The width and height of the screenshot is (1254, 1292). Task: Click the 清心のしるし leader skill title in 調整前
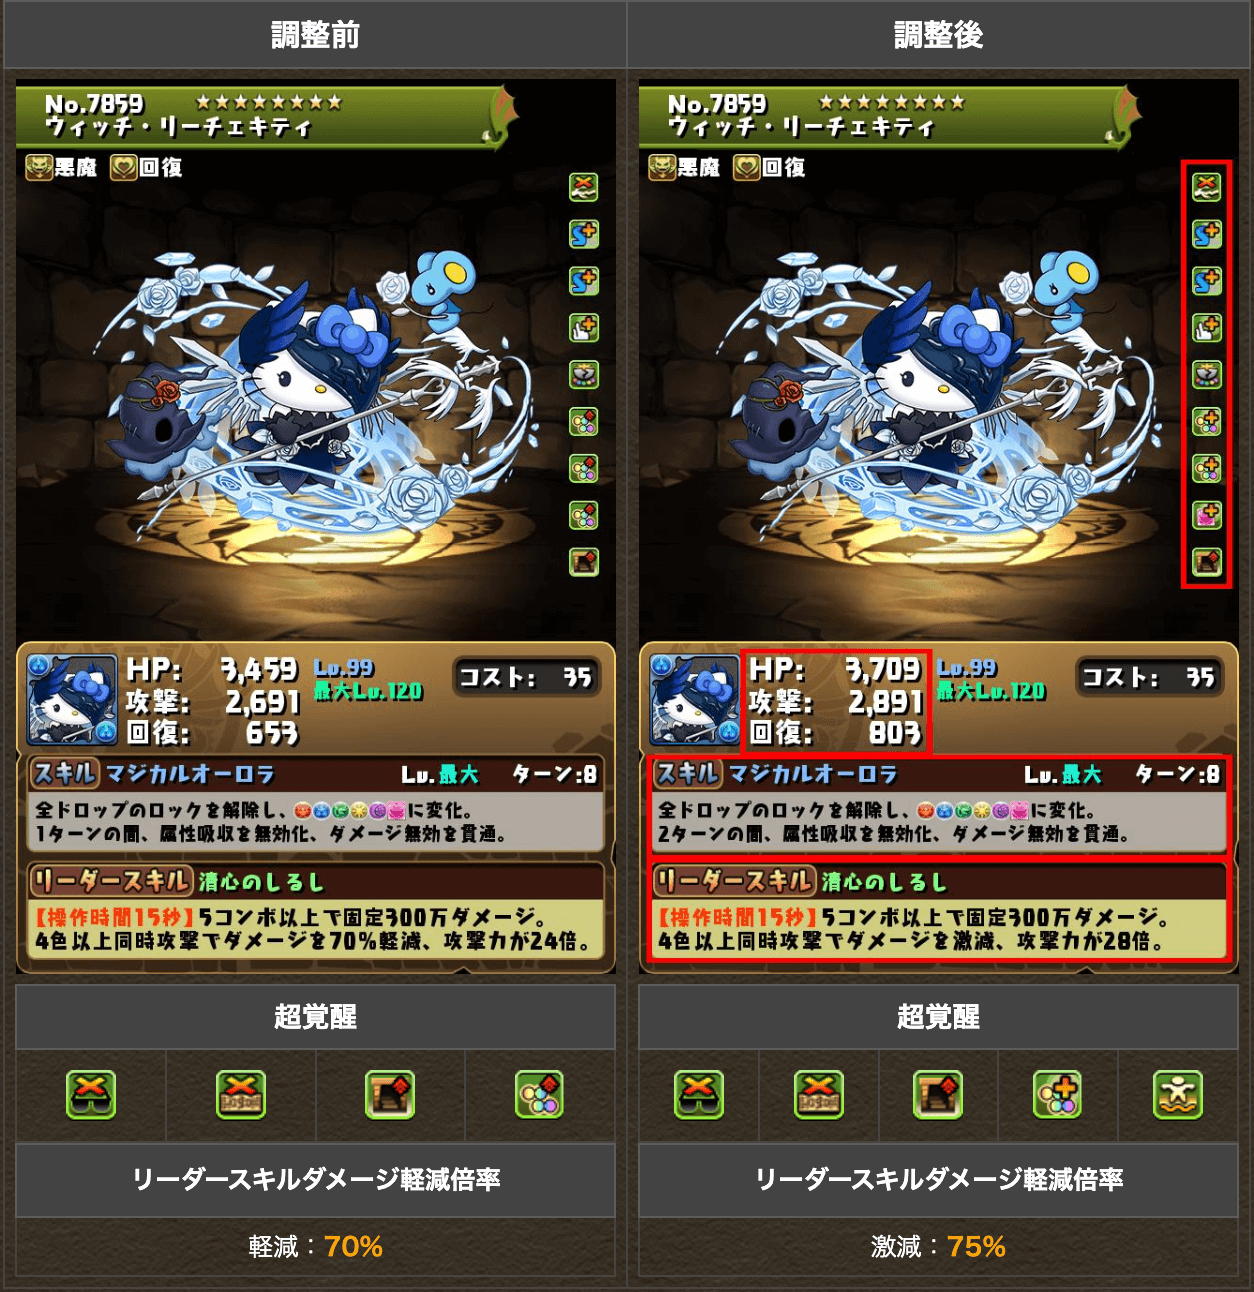point(261,882)
